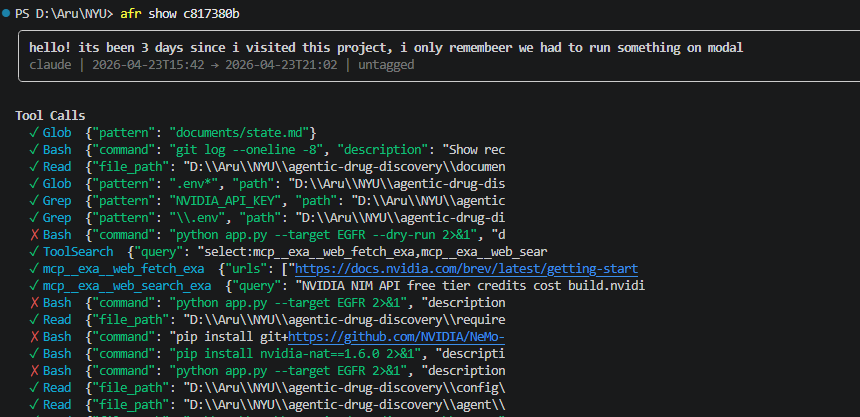Click the command text 'afr show c817380b'
Screen dimensions: 860x417
point(180,14)
